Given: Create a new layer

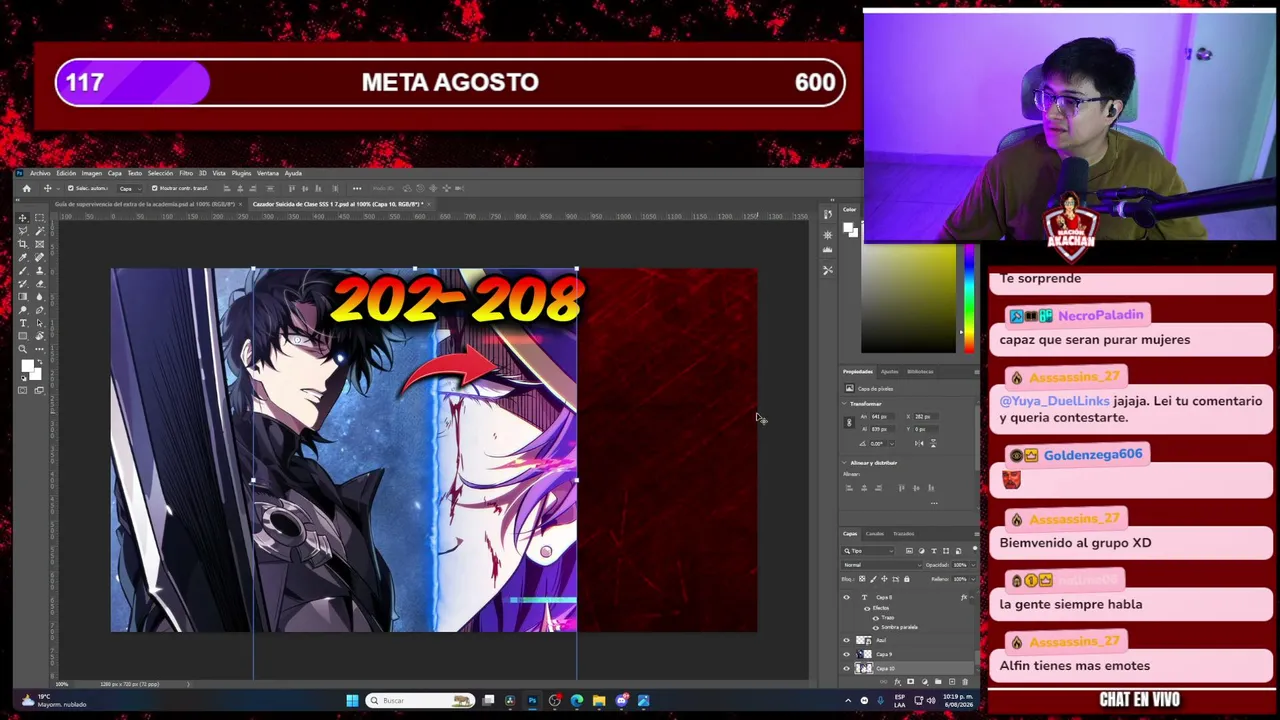Looking at the screenshot, I should (x=951, y=682).
